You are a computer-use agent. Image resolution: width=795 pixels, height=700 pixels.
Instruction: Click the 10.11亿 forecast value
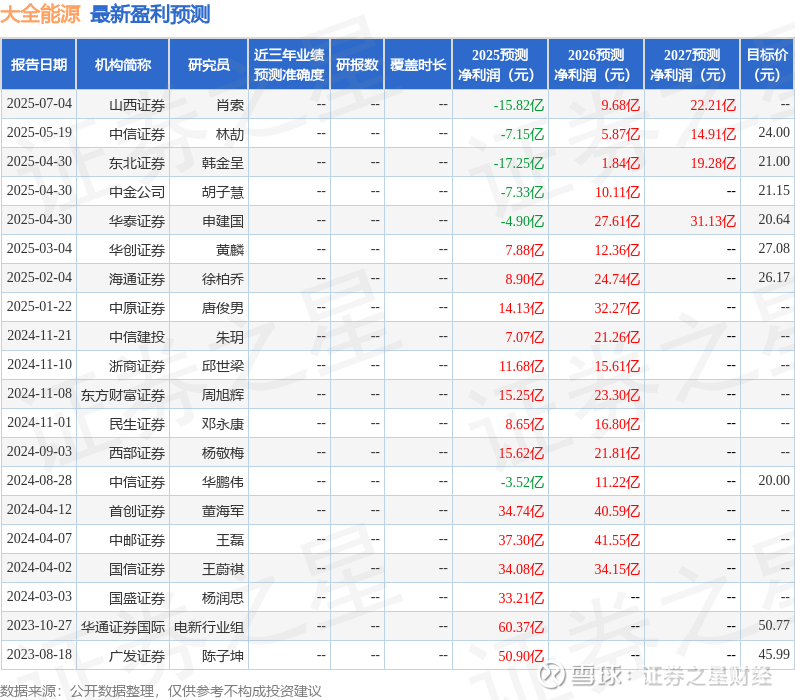[617, 192]
